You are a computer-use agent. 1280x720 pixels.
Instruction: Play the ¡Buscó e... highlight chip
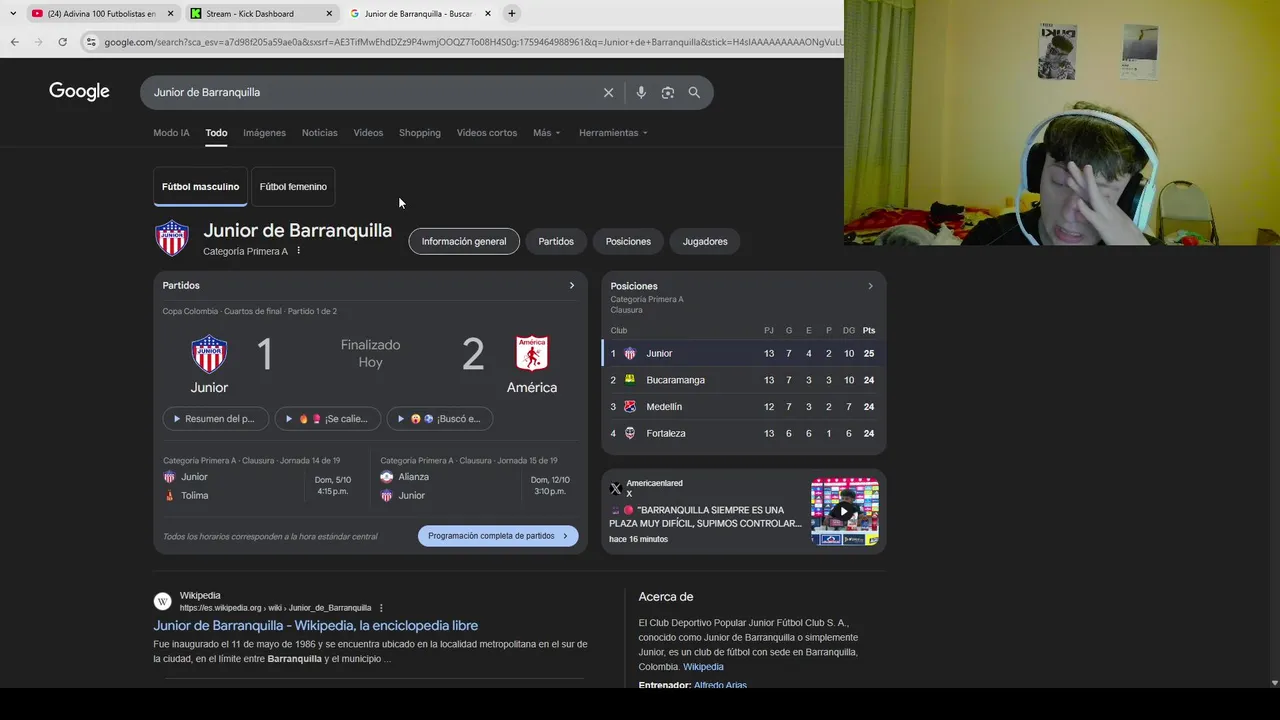(440, 419)
